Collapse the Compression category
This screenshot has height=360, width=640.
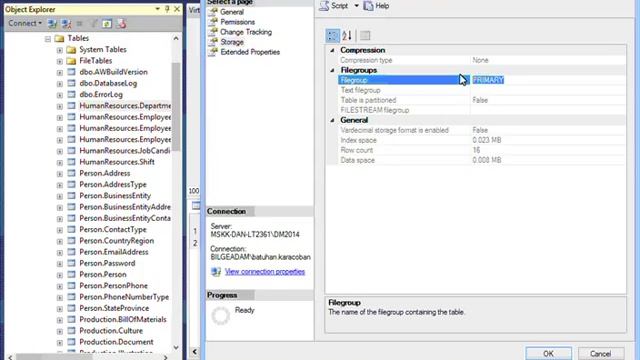332,50
